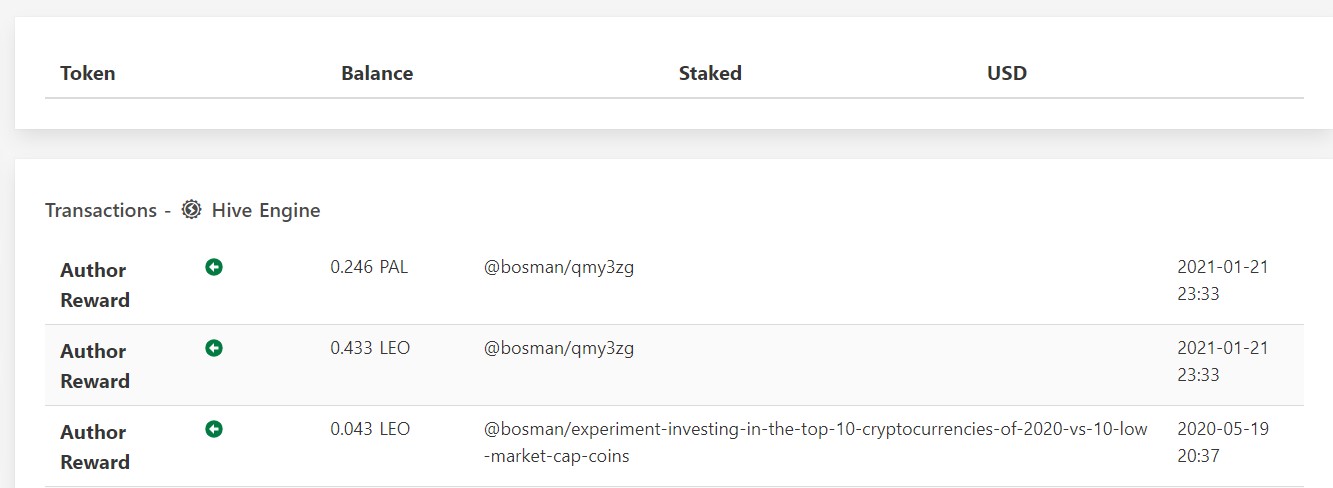1333x488 pixels.
Task: Click the 0.246 PAL amount
Action: pyautogui.click(x=369, y=267)
